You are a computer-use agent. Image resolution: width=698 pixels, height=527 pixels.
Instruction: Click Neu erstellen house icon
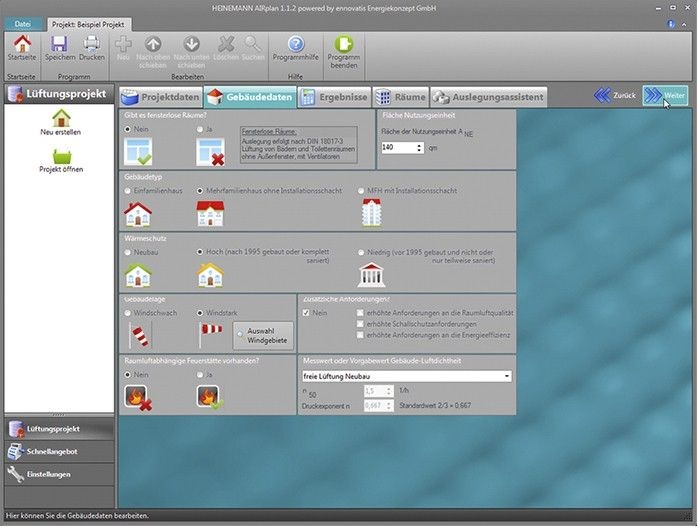click(x=61, y=118)
